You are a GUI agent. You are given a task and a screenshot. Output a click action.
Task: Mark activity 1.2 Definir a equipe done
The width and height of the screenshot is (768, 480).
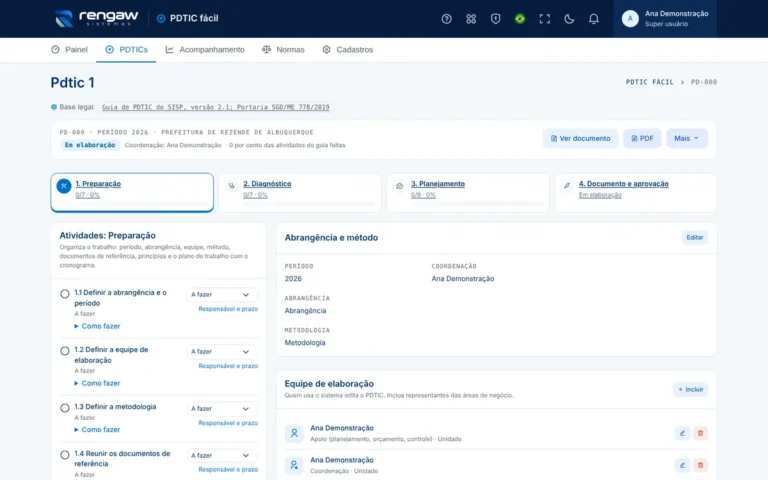(65, 351)
